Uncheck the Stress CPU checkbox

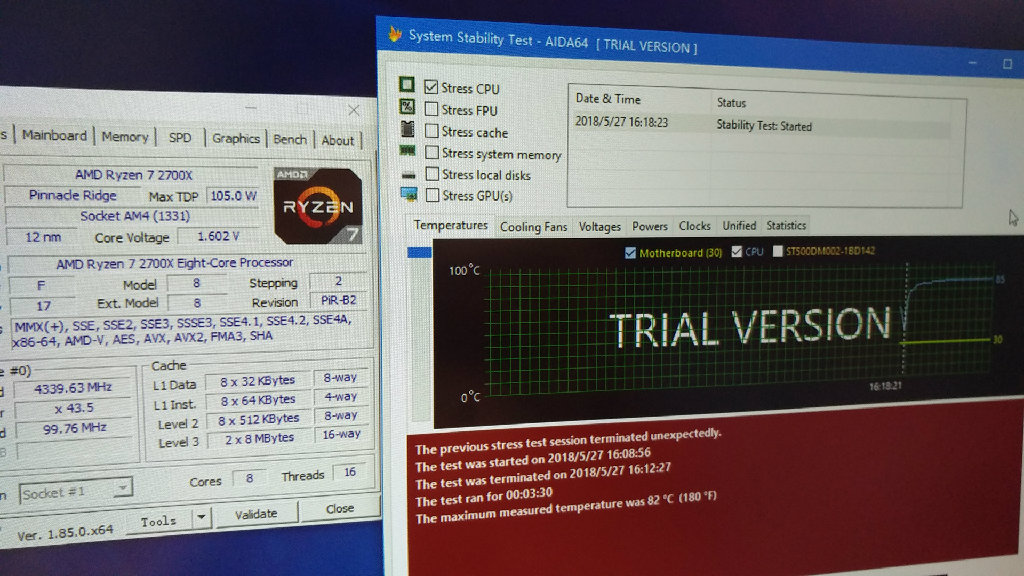(431, 87)
